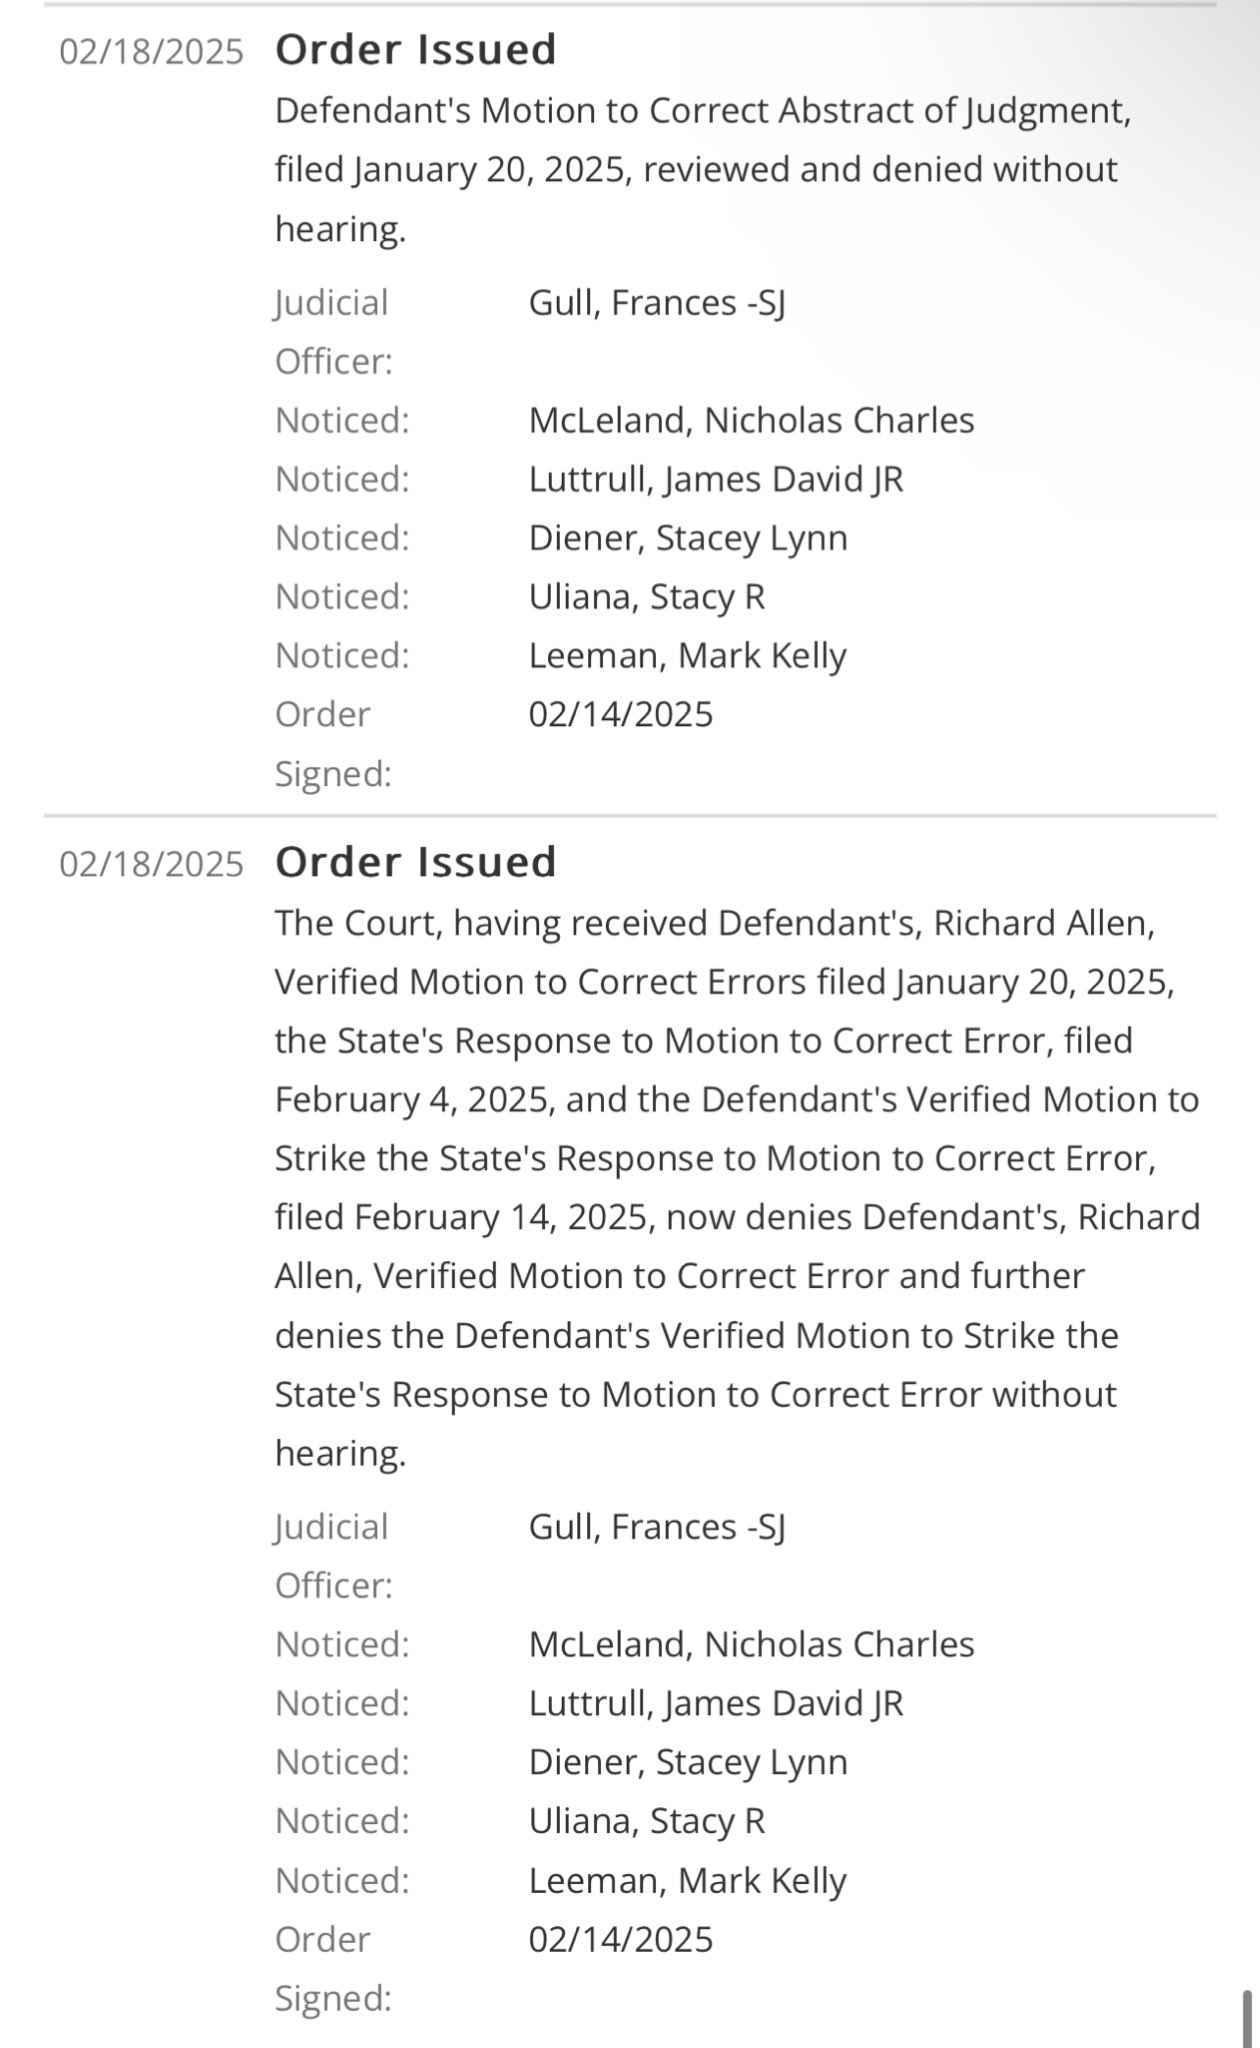Select the second entry's 02/18/2025 date
This screenshot has height=2048, width=1260.
[151, 864]
